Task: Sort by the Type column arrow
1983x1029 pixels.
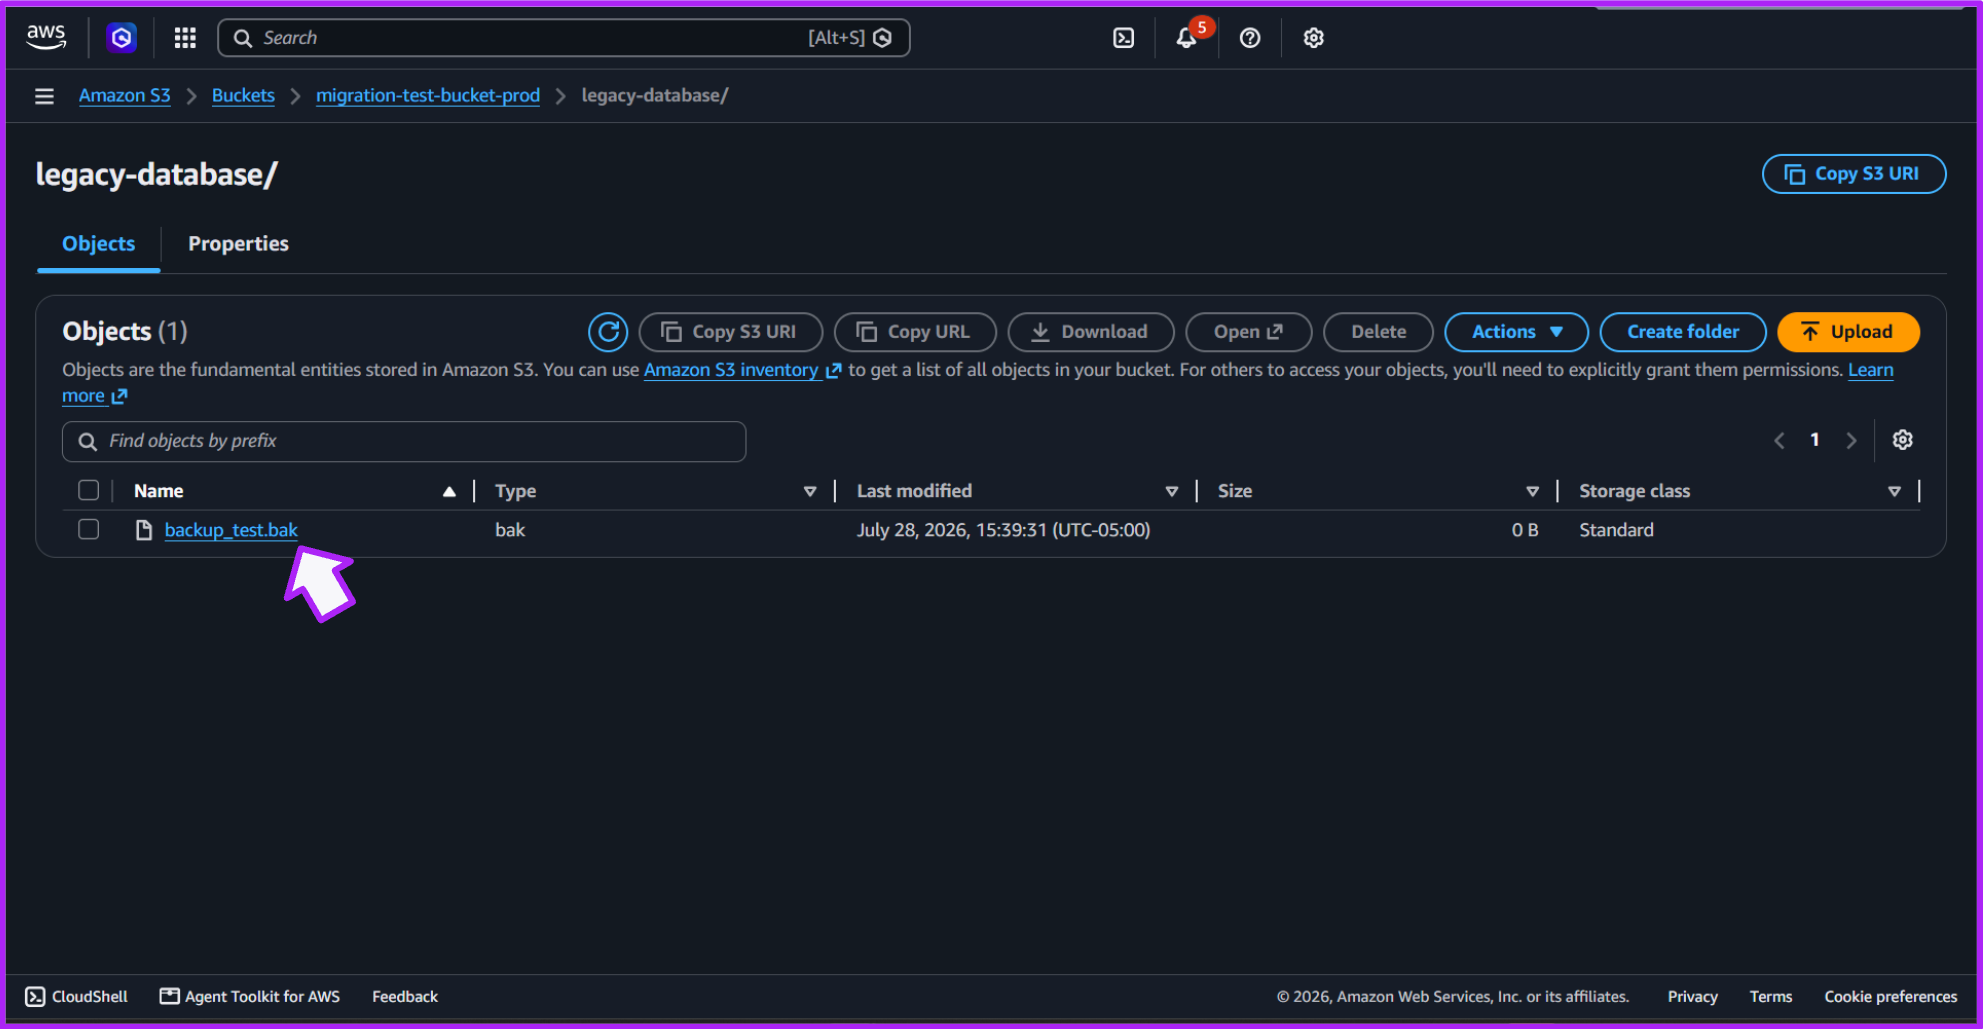Action: coord(810,491)
